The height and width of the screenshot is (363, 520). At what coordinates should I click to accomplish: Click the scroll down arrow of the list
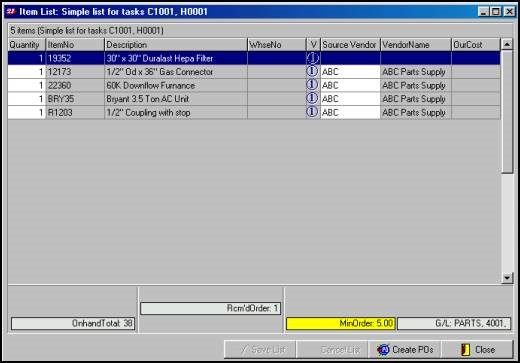pos(507,277)
